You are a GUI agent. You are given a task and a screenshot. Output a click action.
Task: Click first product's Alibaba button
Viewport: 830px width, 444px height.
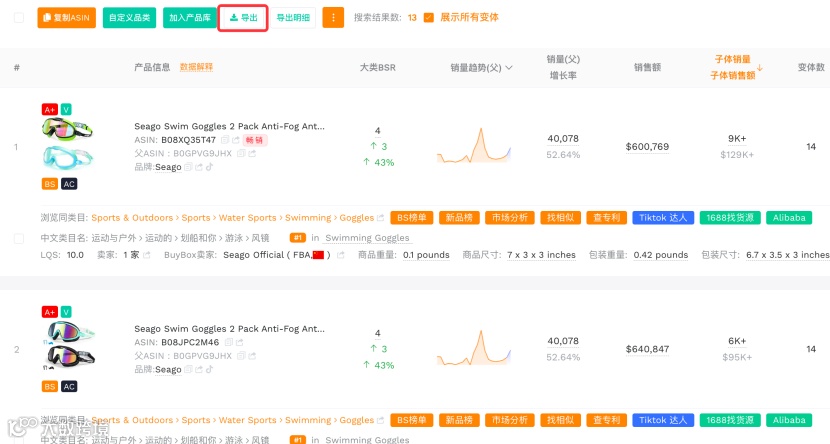point(789,218)
